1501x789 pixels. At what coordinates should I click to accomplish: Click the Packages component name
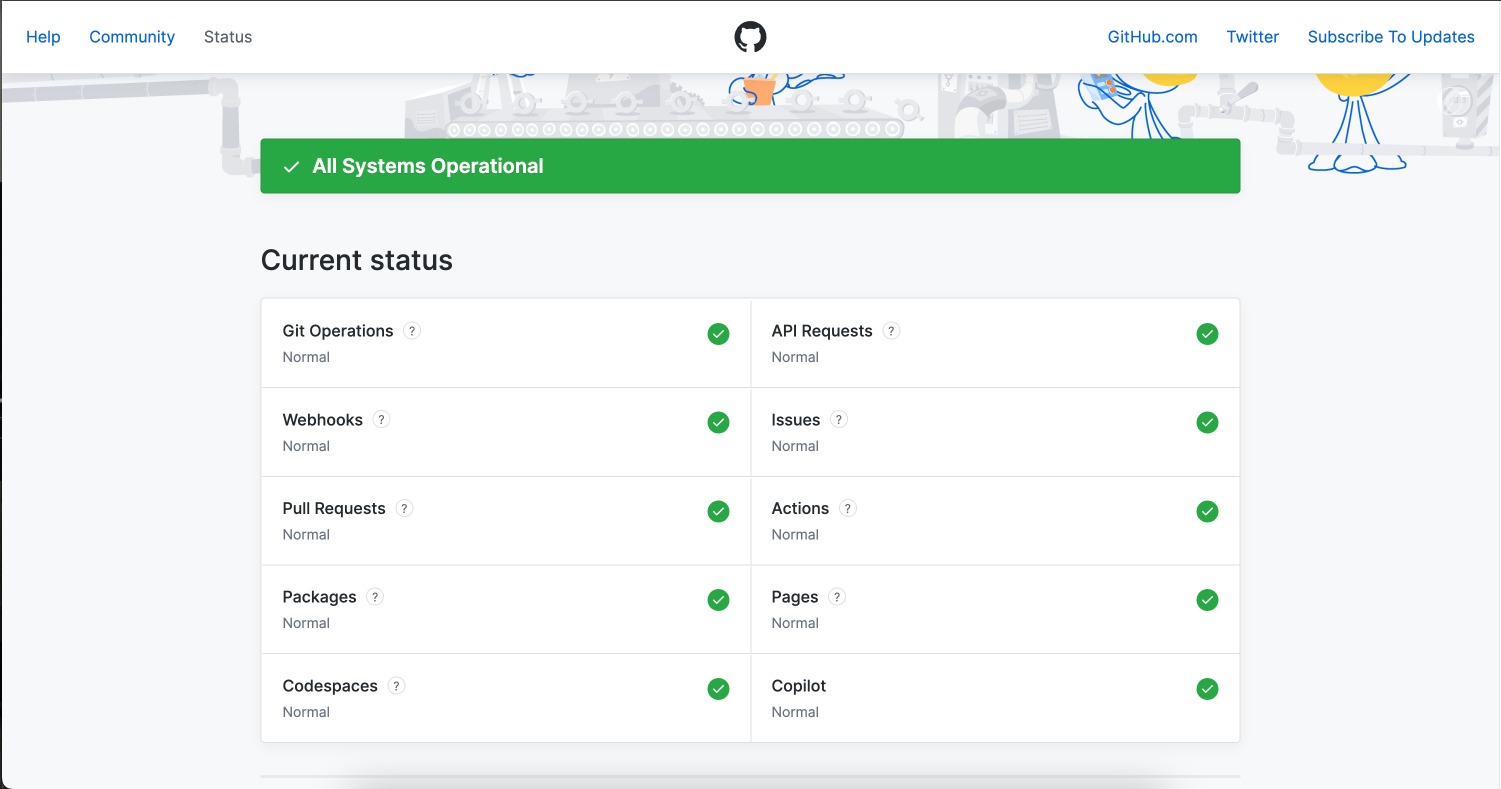tap(320, 597)
